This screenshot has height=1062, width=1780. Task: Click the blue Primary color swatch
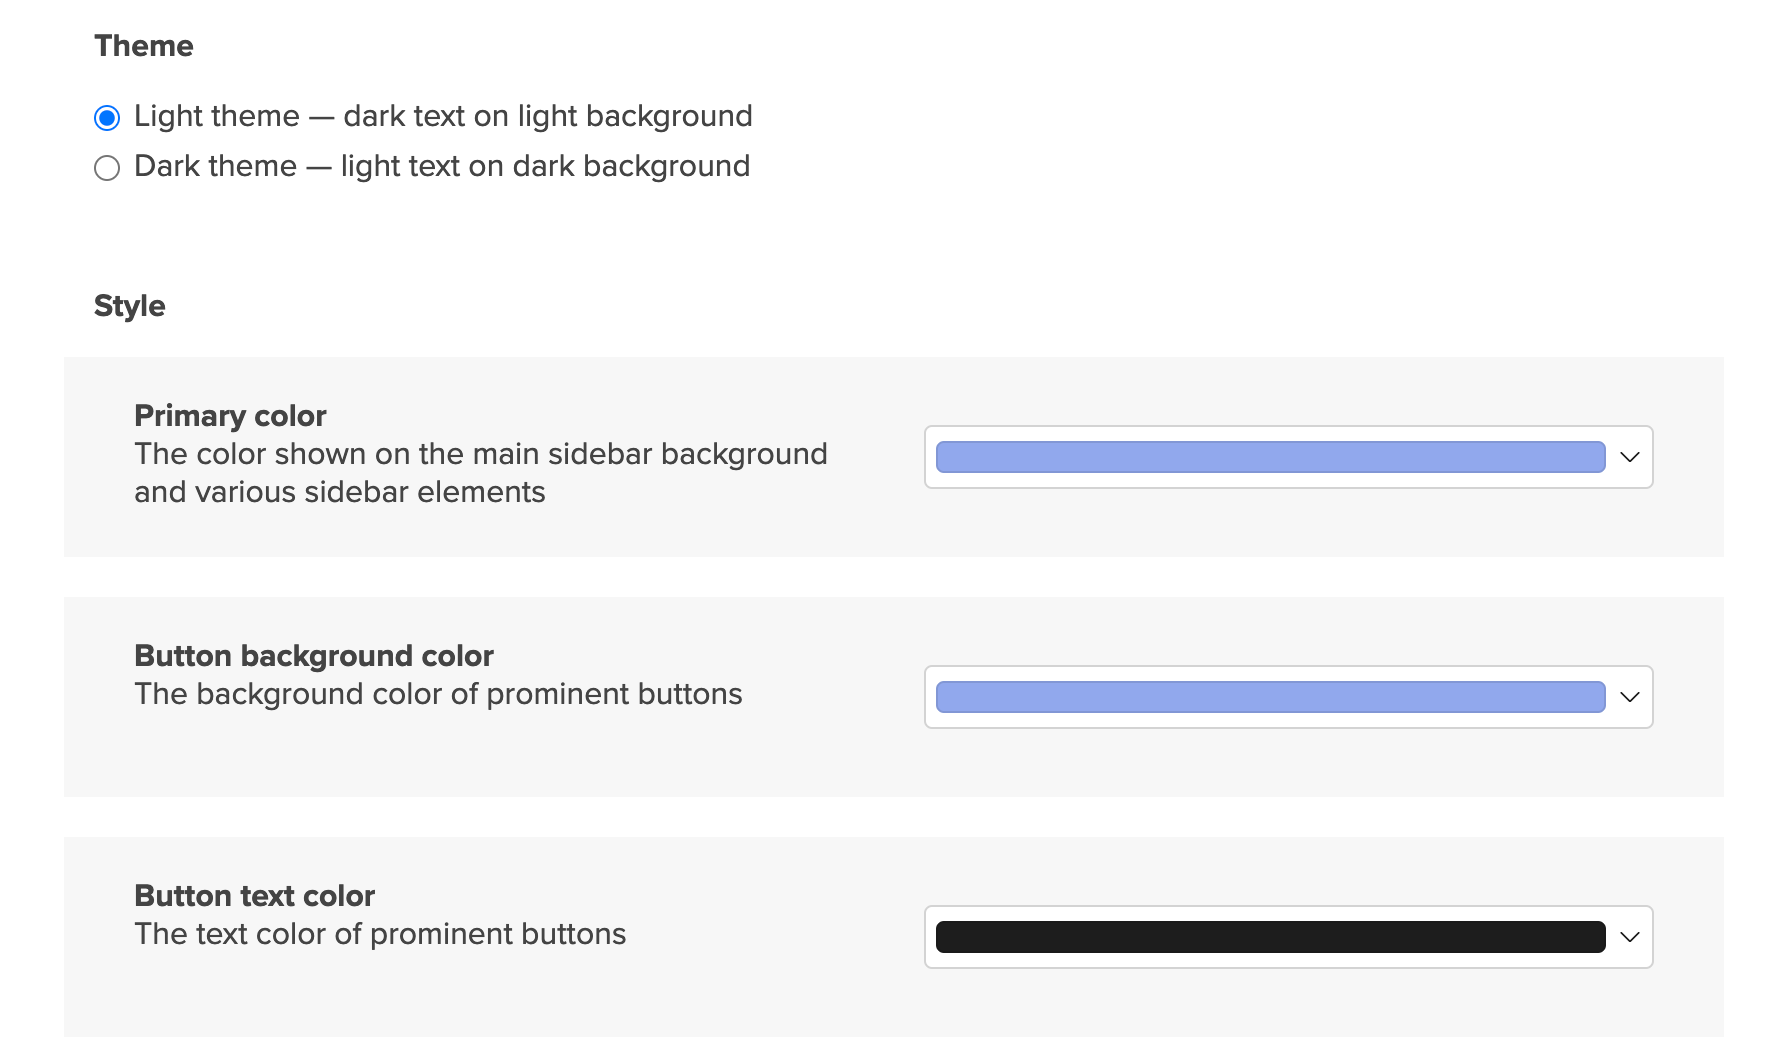[x=1270, y=457]
